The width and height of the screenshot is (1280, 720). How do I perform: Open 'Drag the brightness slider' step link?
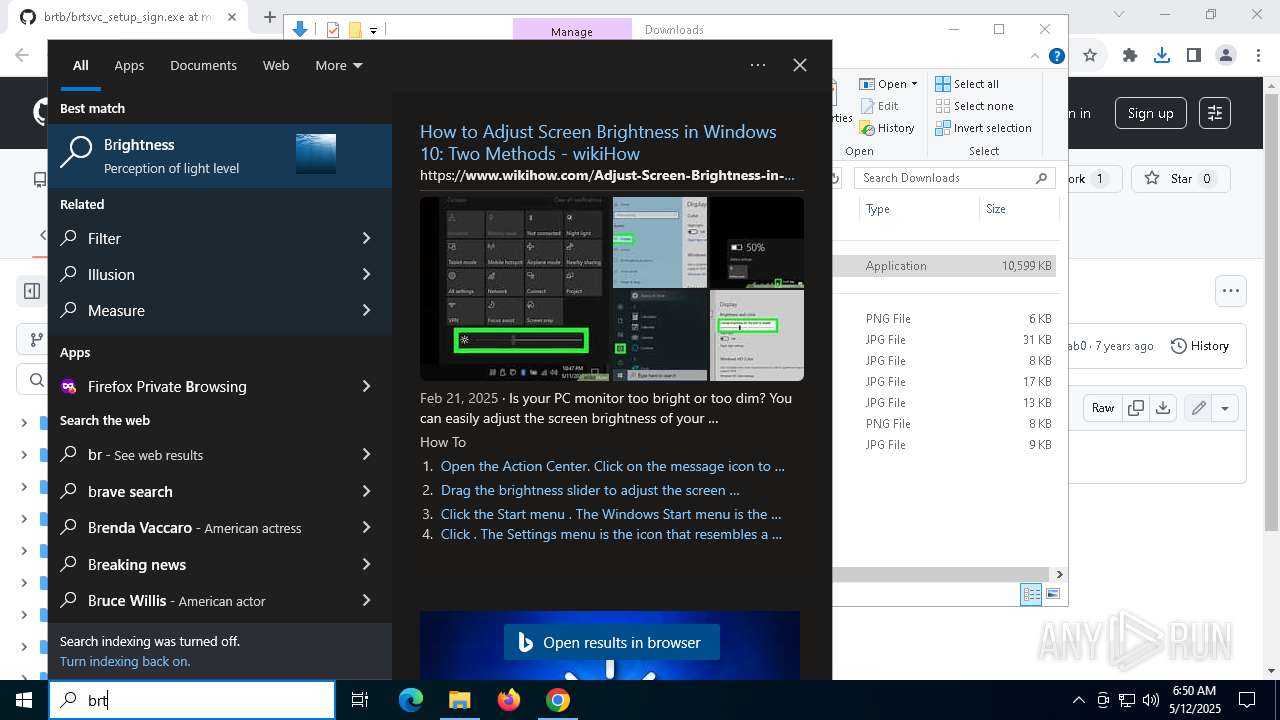coord(590,490)
